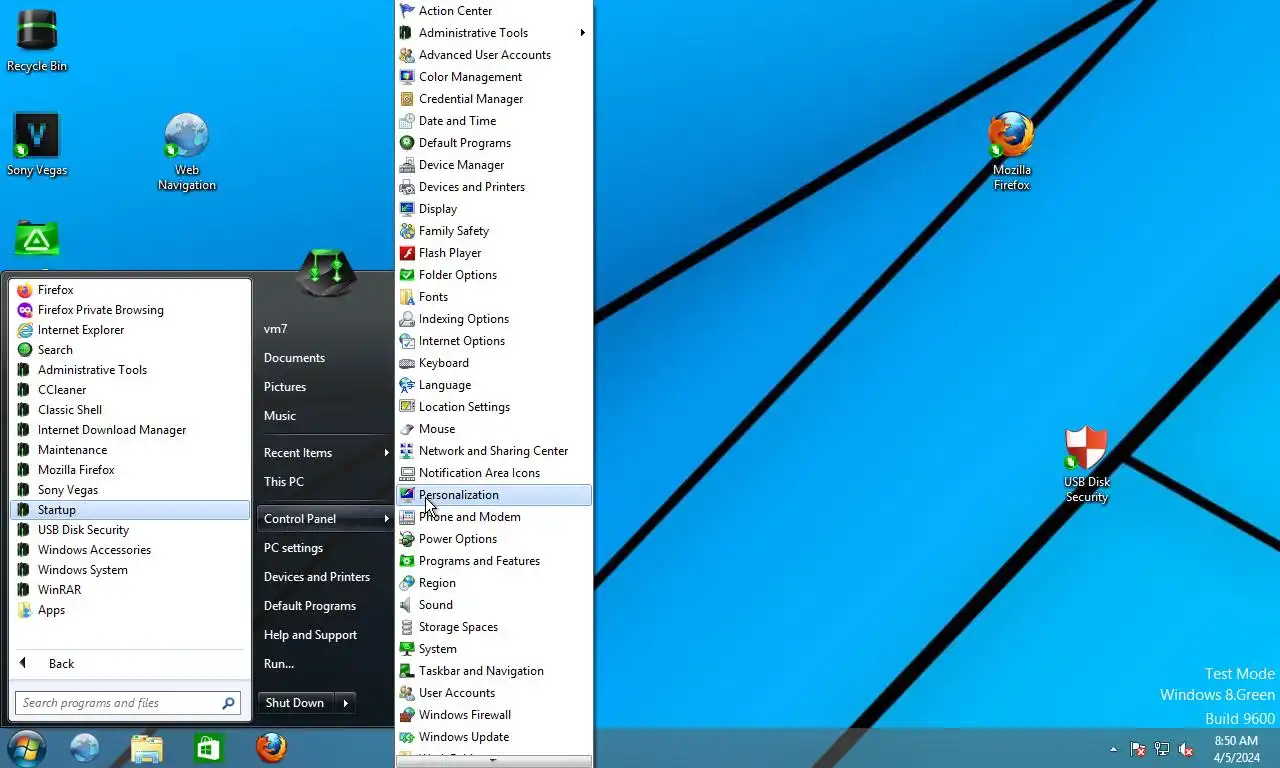This screenshot has width=1280, height=768.
Task: Open Personalization from Control Panel menu
Action: tap(494, 495)
